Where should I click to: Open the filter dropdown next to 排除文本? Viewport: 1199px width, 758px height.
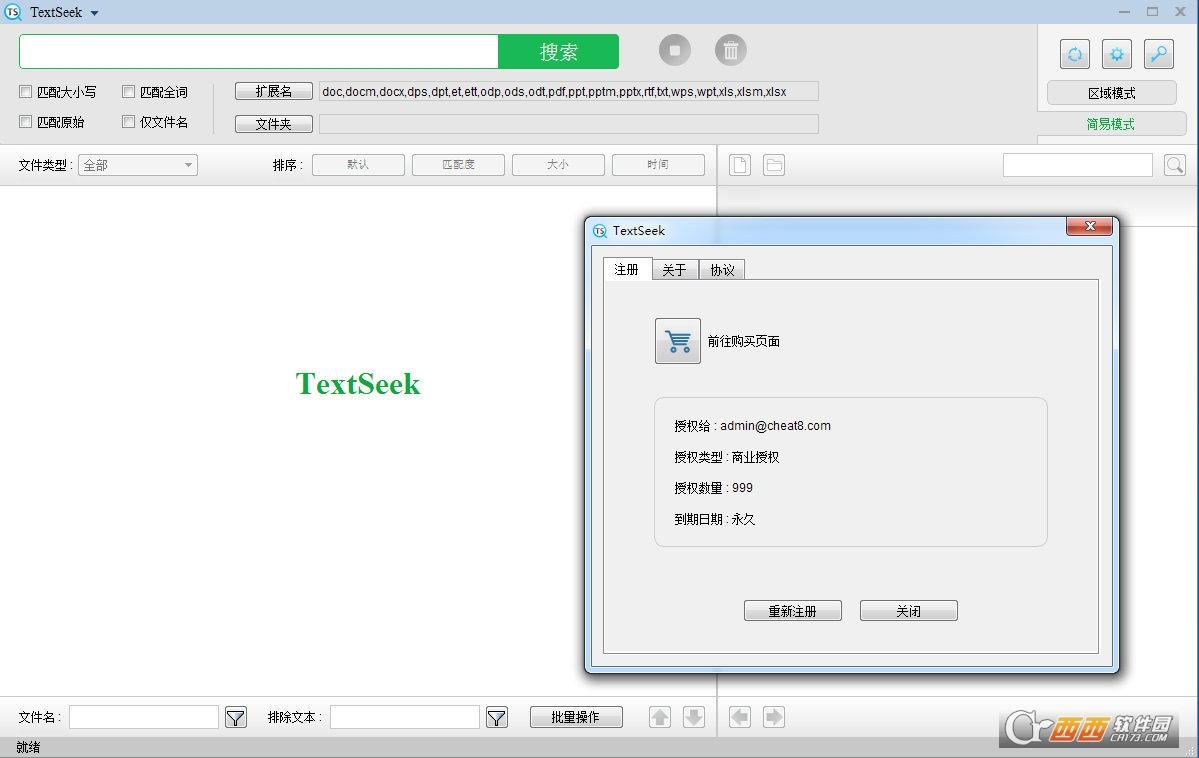[497, 717]
